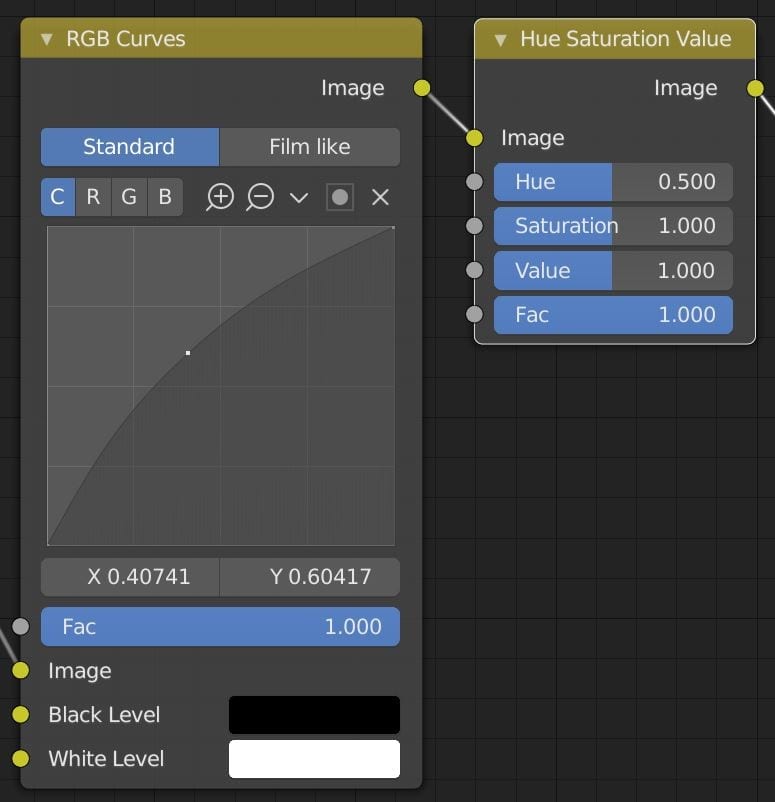
Task: Click the Saturation value field
Action: (x=613, y=226)
